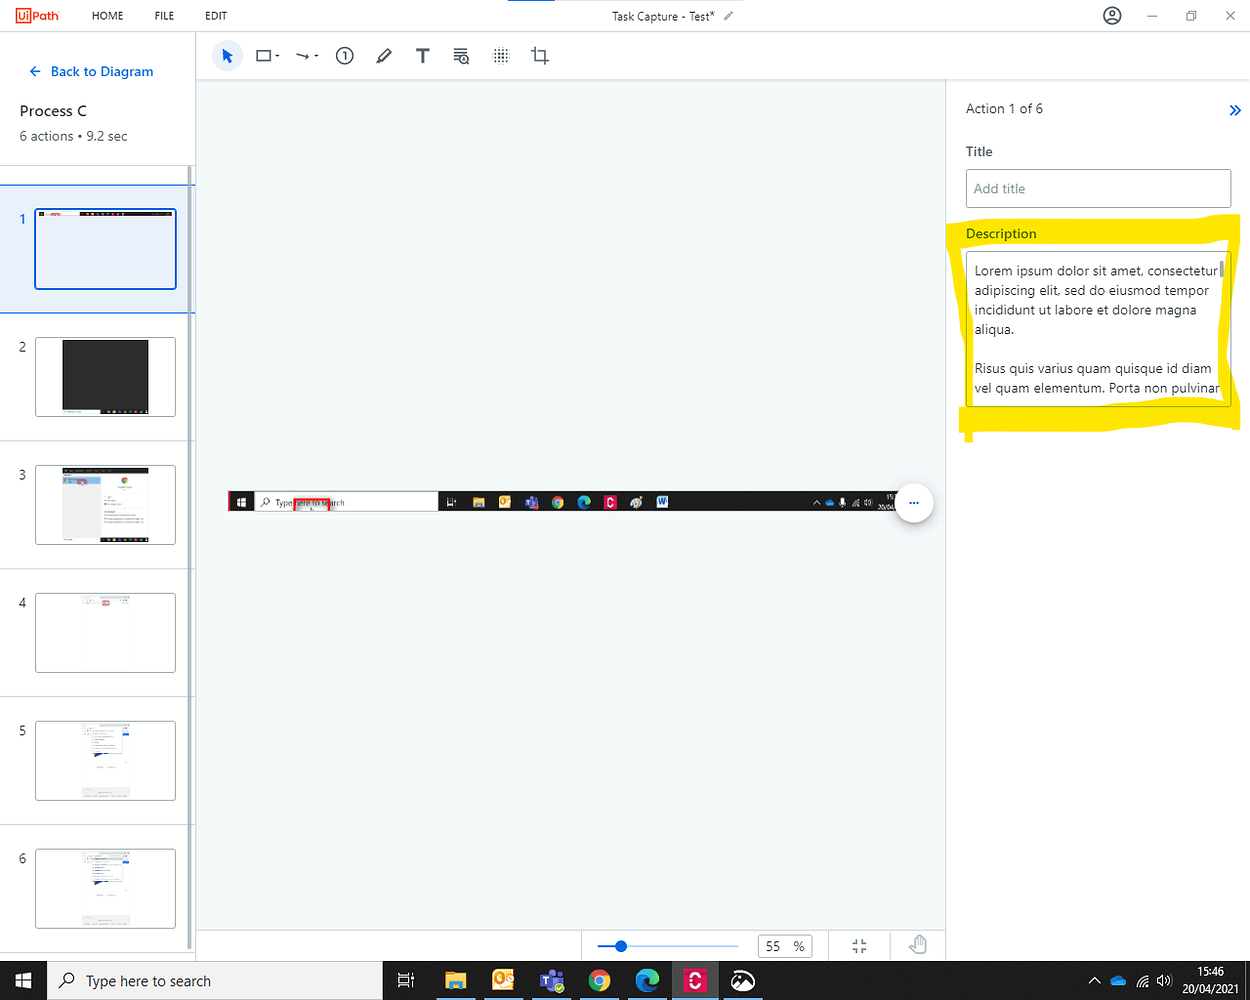Viewport: 1250px width, 1000px height.
Task: Select the blur/pixelate tool
Action: pos(500,56)
